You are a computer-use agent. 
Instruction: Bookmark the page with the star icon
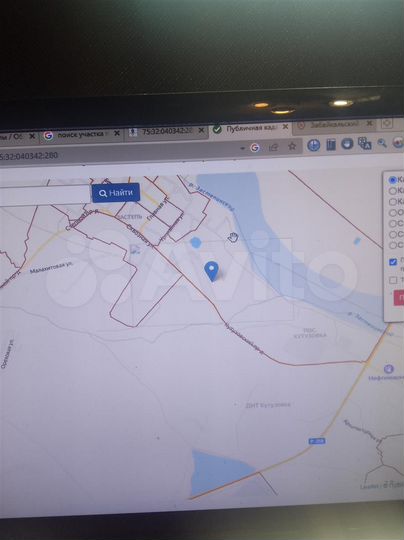tap(292, 146)
